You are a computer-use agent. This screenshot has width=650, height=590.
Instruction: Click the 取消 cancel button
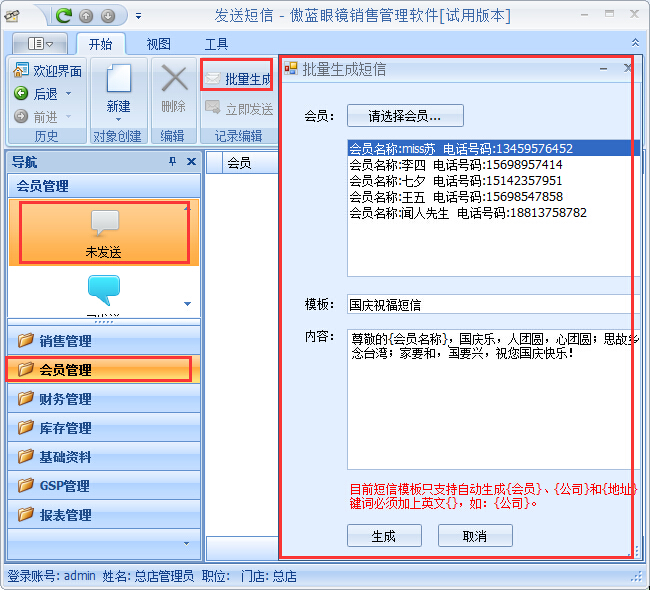(x=475, y=536)
